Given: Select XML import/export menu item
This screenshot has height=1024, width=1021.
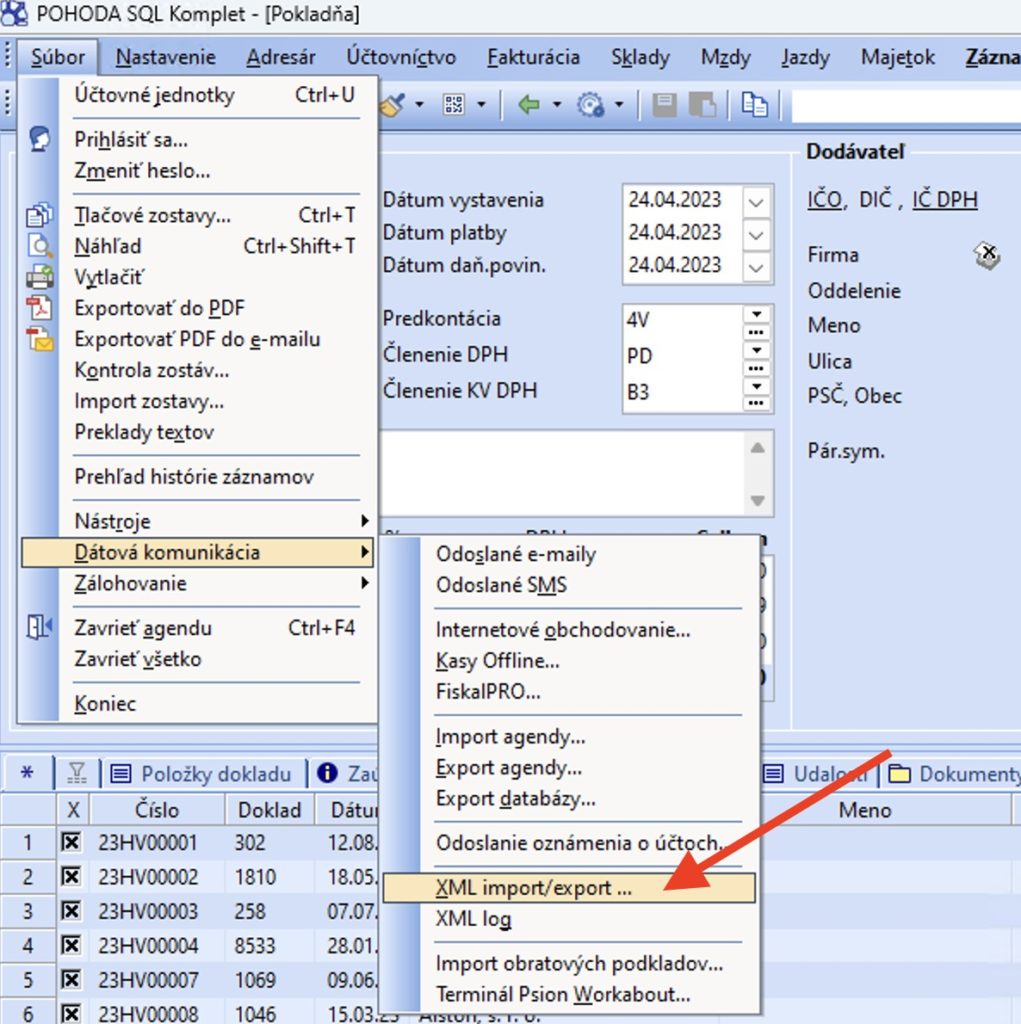Looking at the screenshot, I should (x=568, y=888).
